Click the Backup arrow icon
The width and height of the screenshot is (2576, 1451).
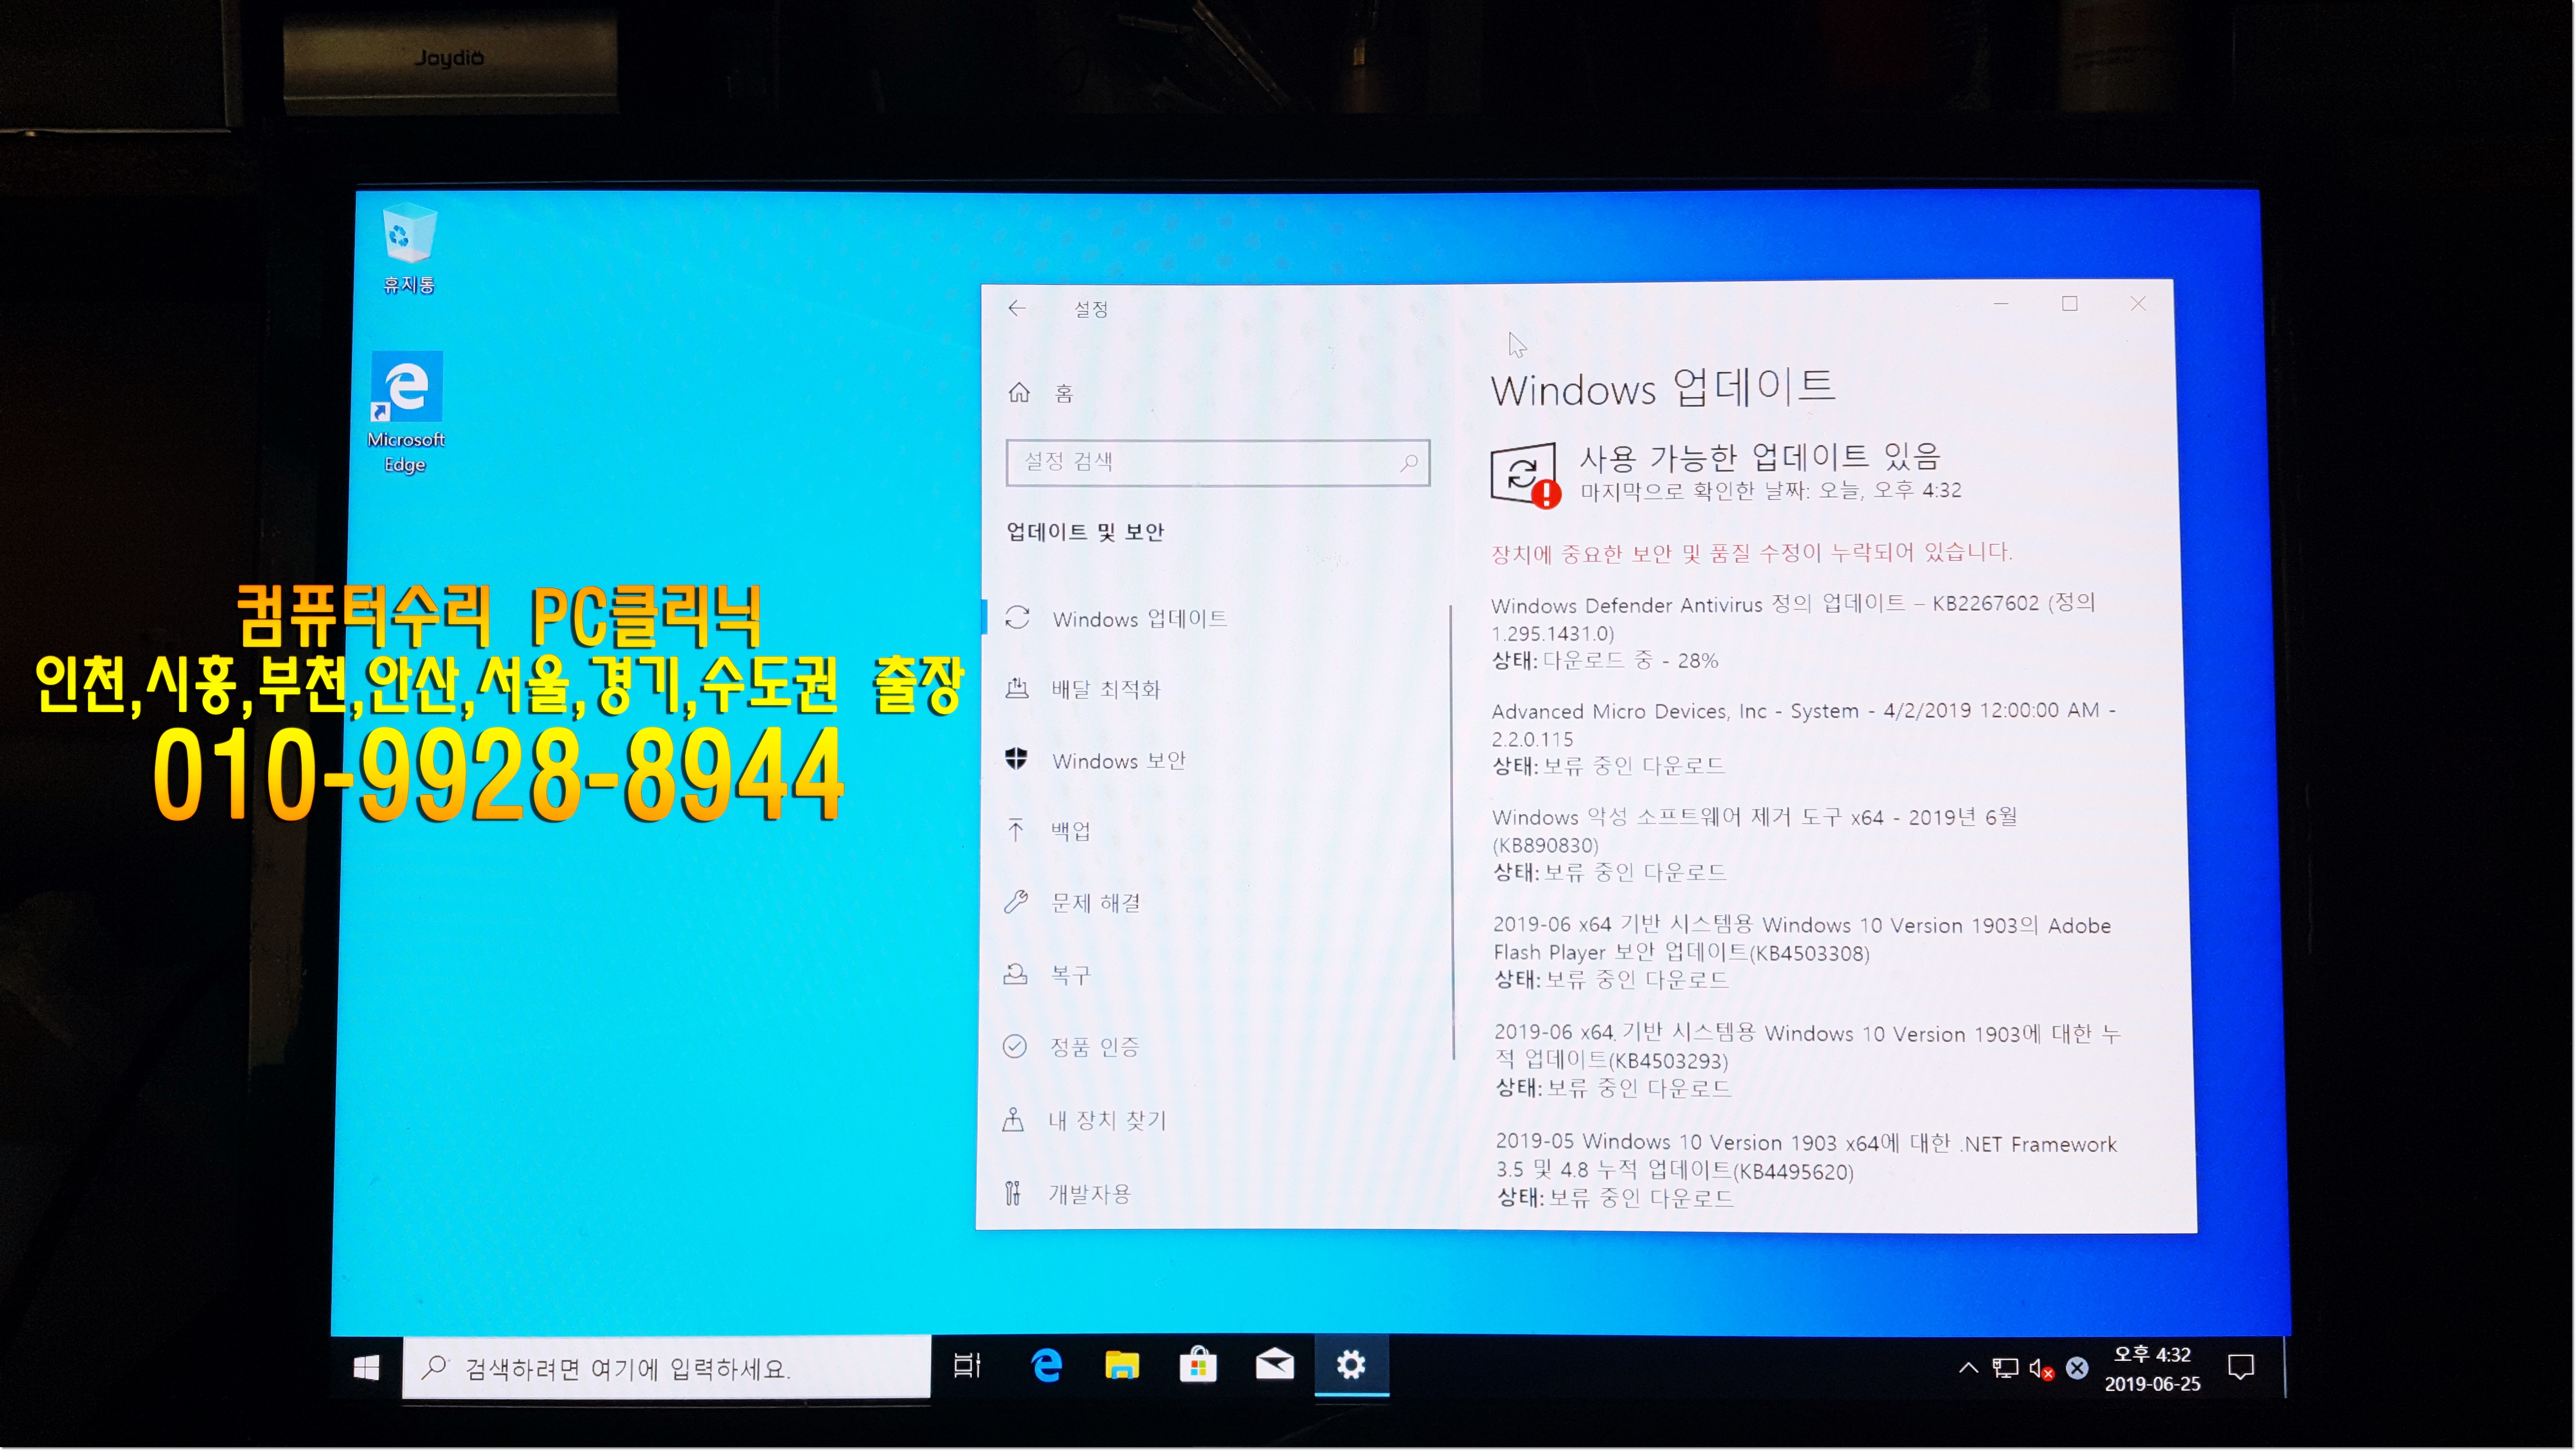pos(1016,830)
